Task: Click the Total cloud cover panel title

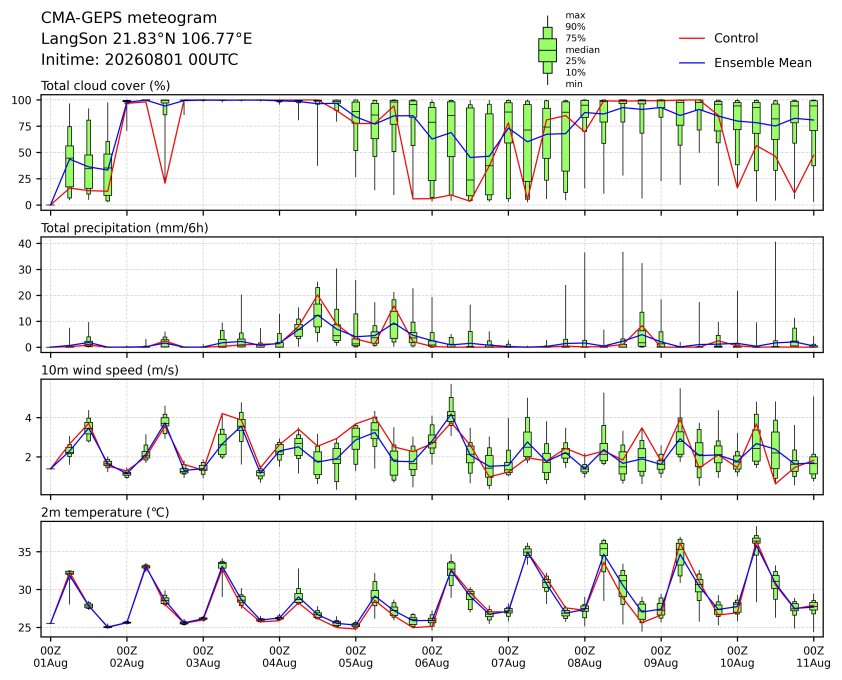Action: coord(106,86)
